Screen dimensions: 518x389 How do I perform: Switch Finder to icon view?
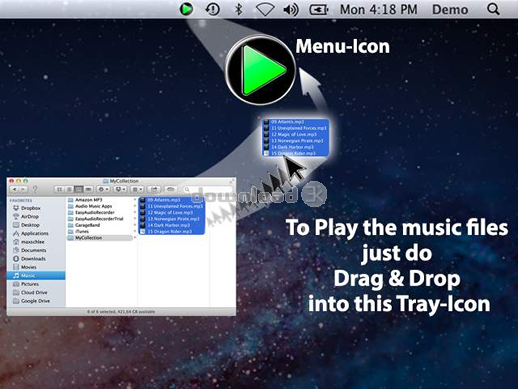click(59, 189)
